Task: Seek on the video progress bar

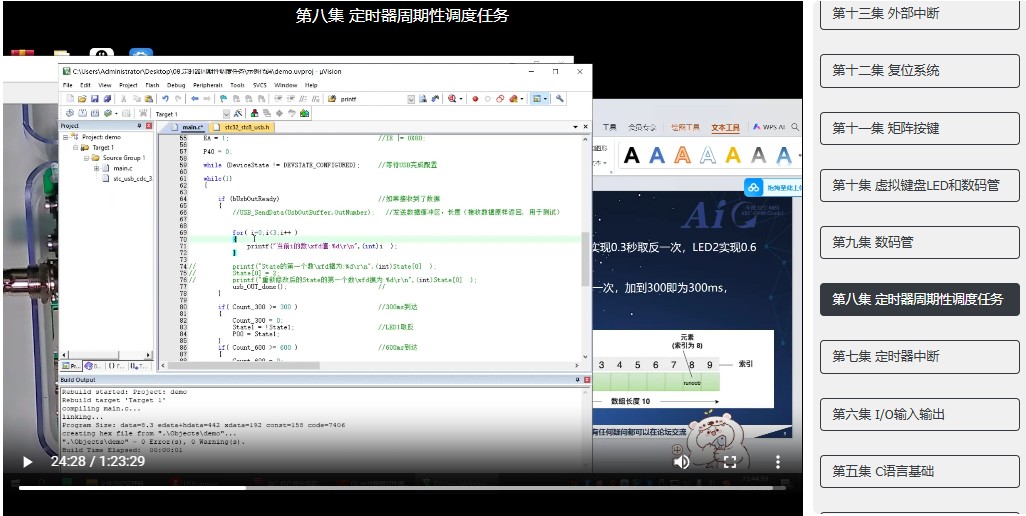Action: click(402, 487)
